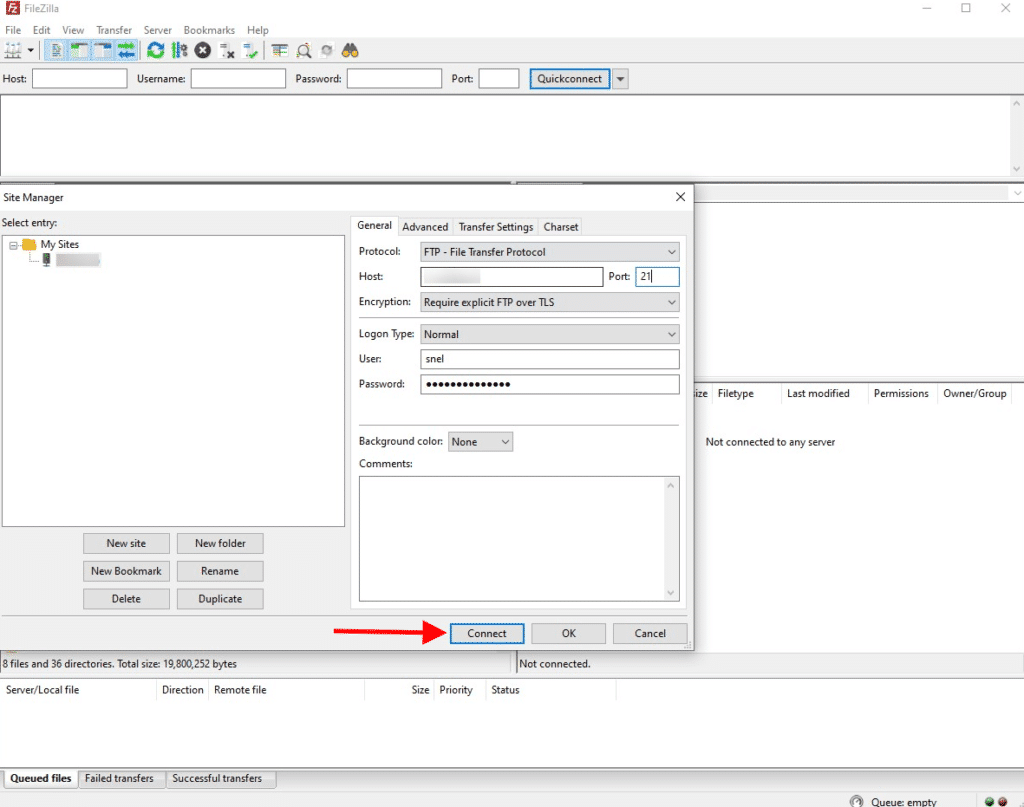The width and height of the screenshot is (1024, 807).
Task: Switch to the Advanced tab
Action: [x=425, y=226]
